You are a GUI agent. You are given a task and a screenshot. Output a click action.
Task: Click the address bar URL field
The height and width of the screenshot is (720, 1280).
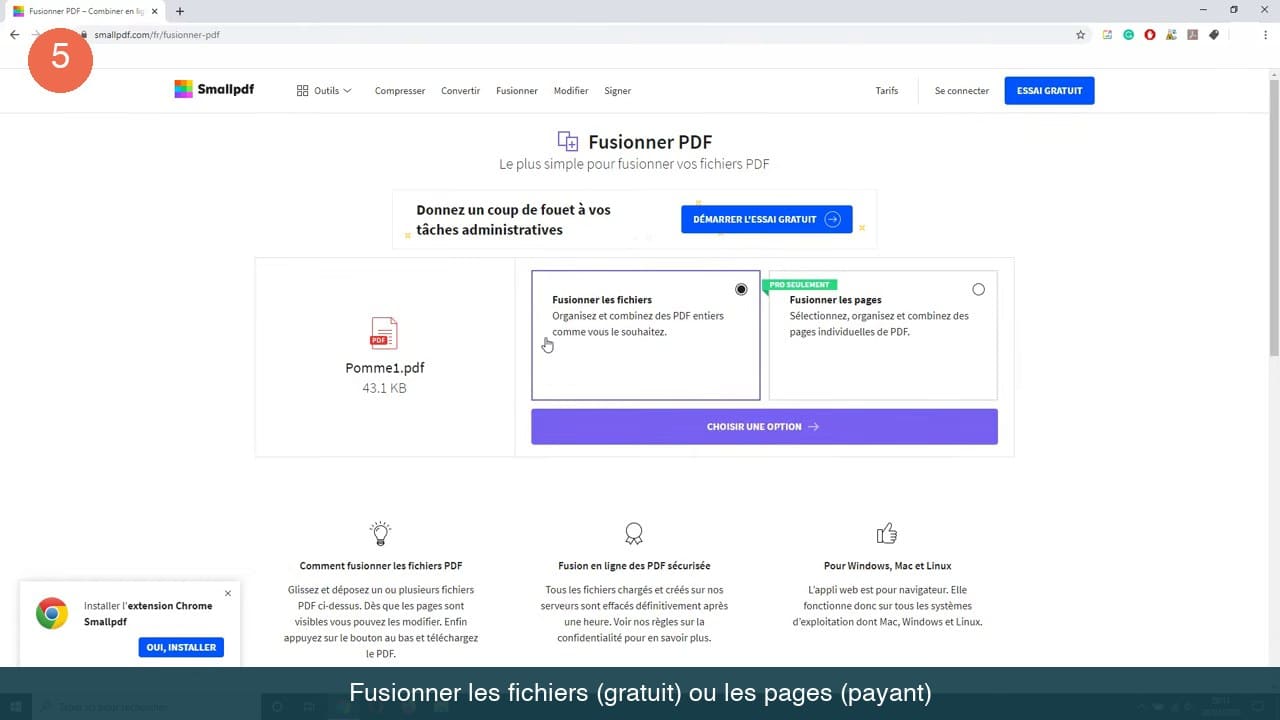pyautogui.click(x=580, y=34)
